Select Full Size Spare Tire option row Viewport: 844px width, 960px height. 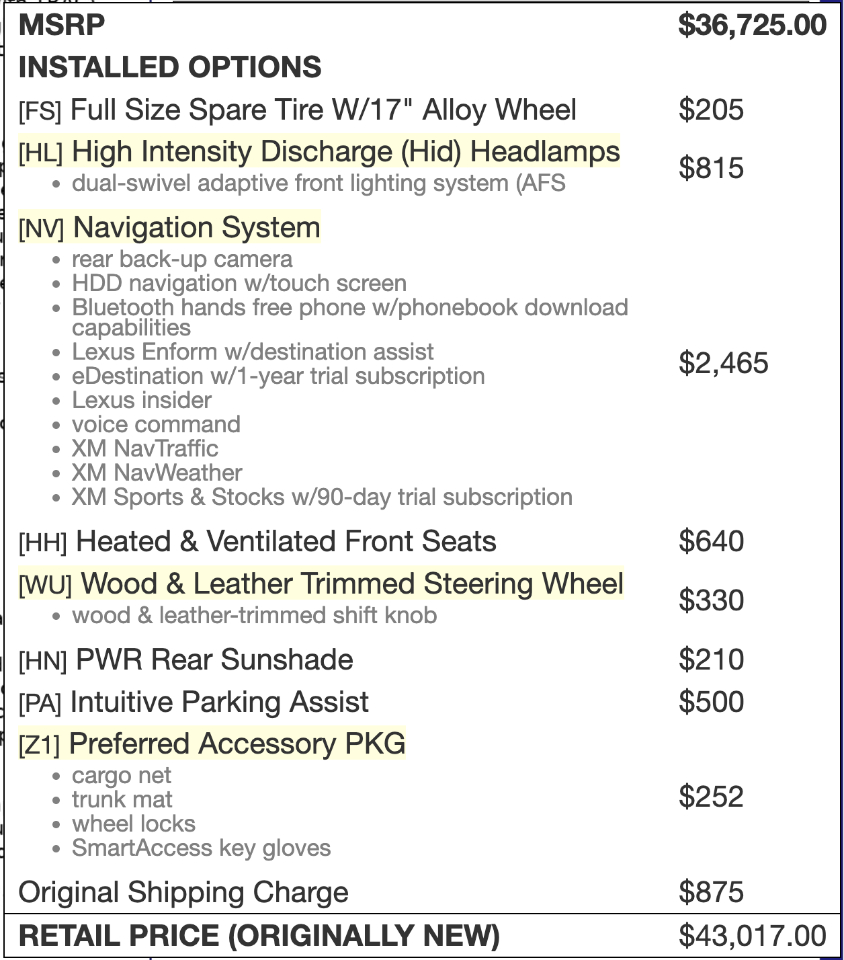point(298,109)
